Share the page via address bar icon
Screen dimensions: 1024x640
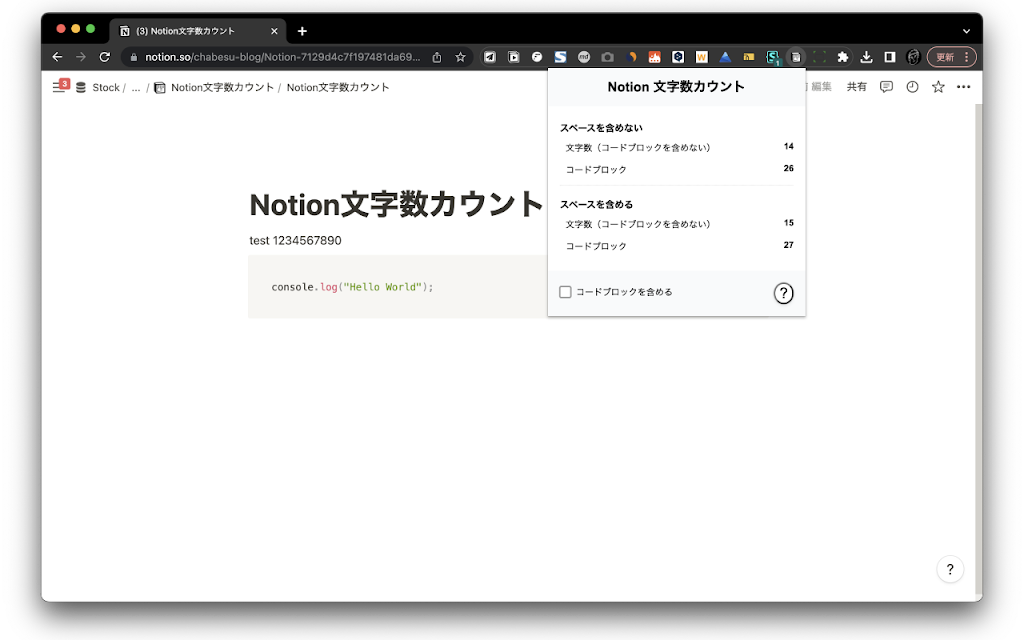[x=437, y=57]
